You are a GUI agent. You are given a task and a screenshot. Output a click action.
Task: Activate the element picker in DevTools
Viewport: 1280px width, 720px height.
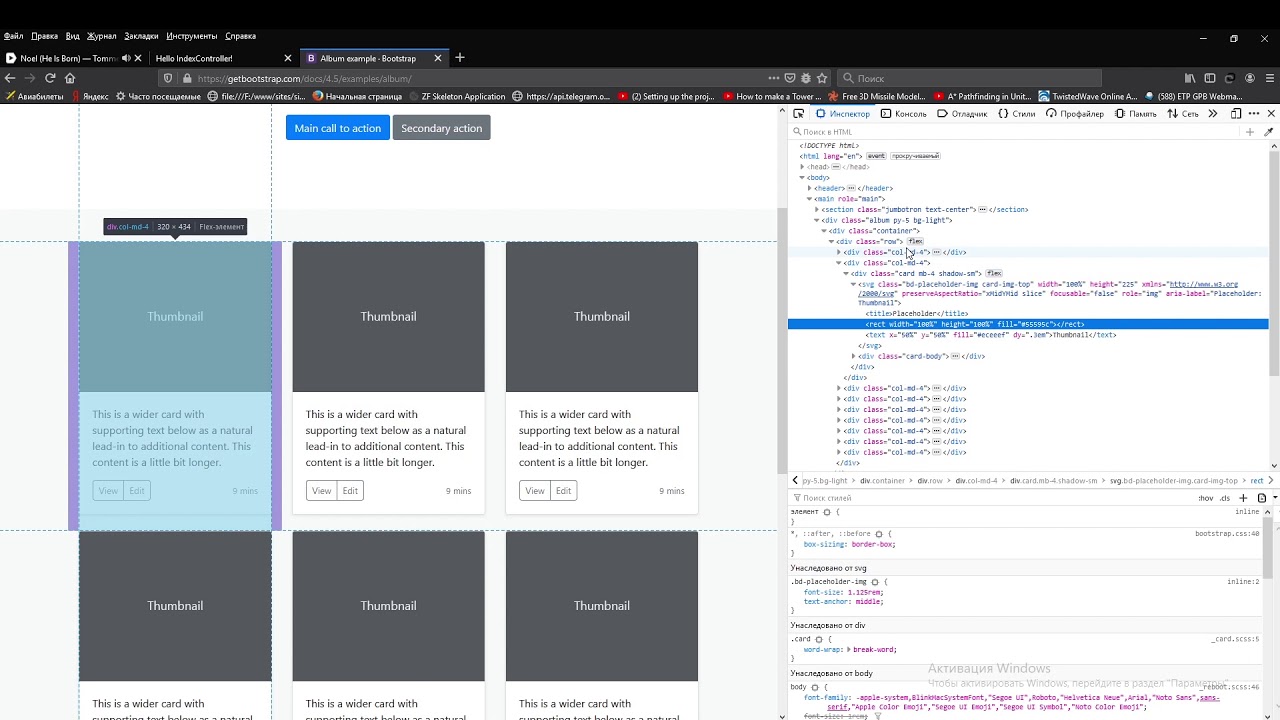pyautogui.click(x=799, y=114)
